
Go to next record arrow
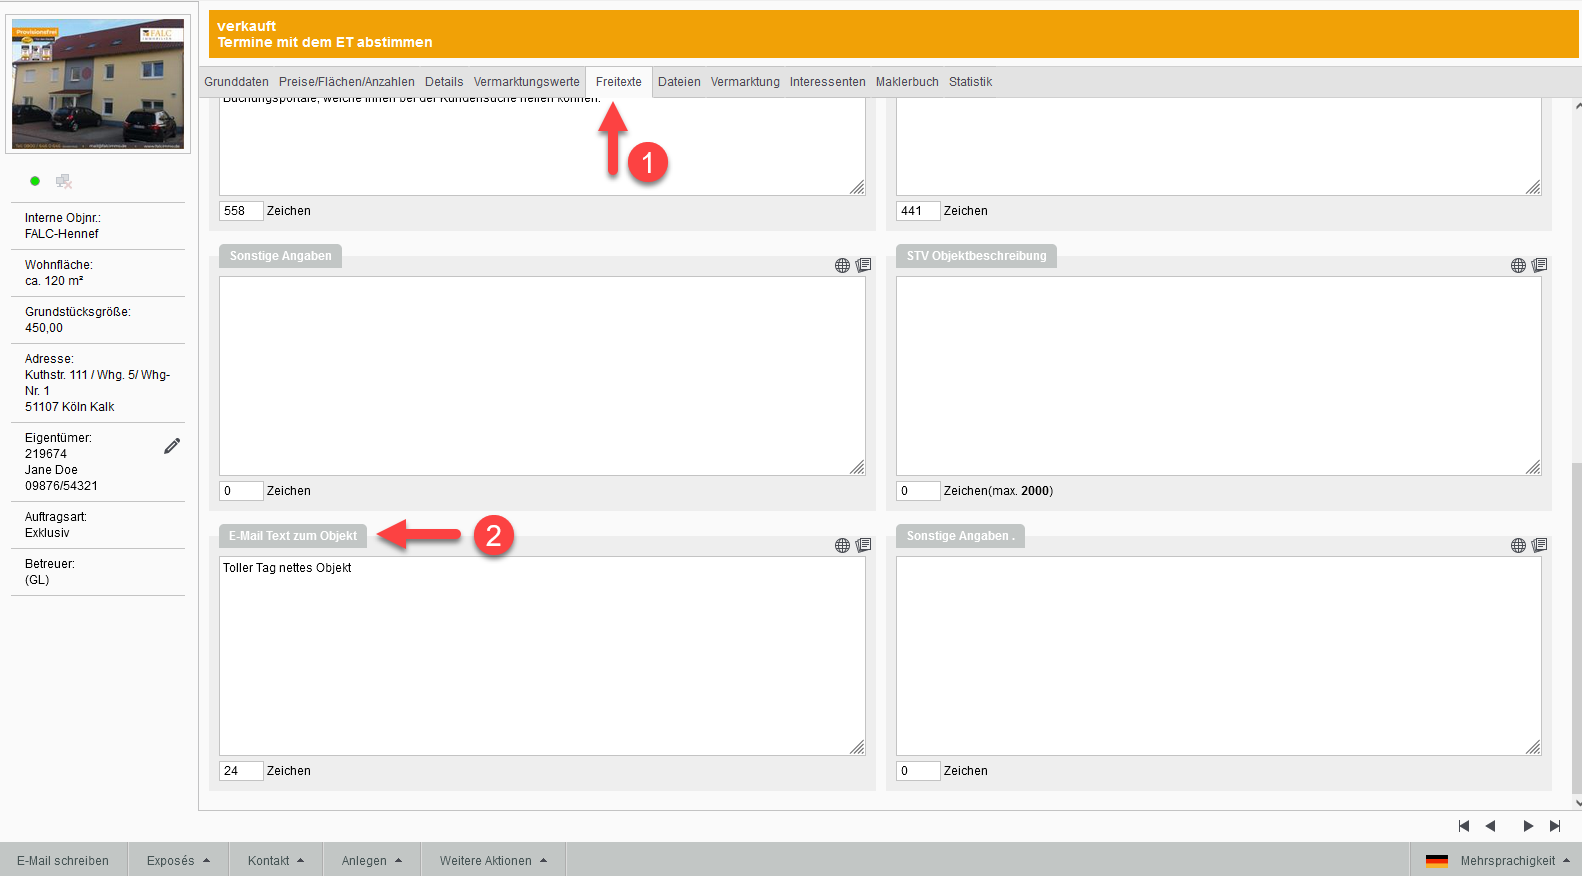point(1528,826)
